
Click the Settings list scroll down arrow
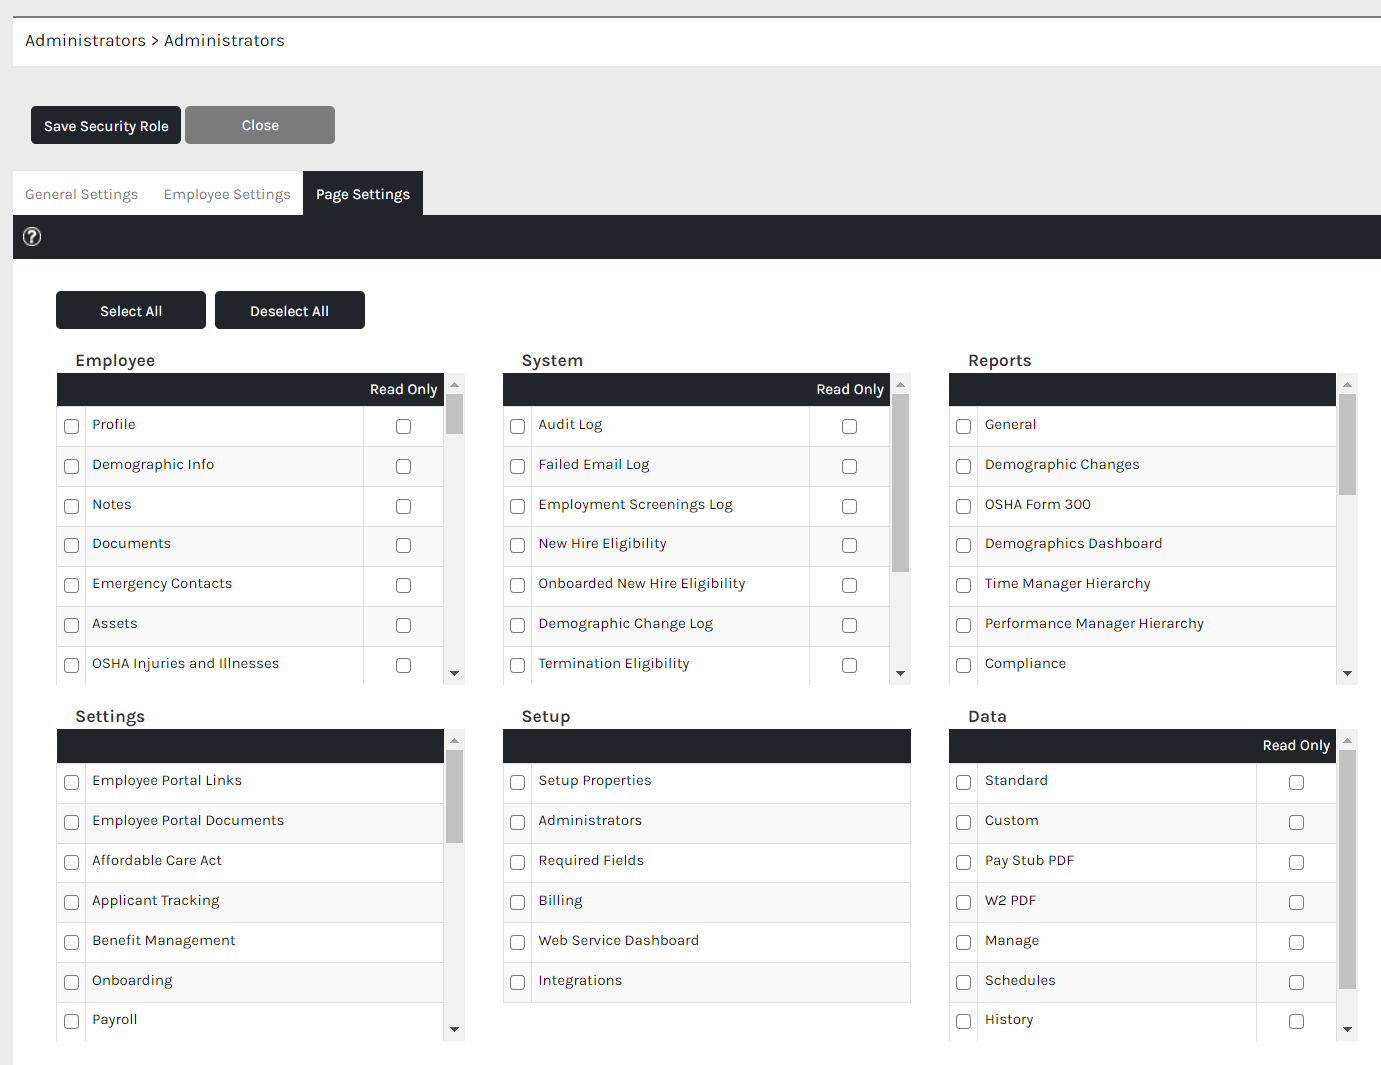point(455,1030)
